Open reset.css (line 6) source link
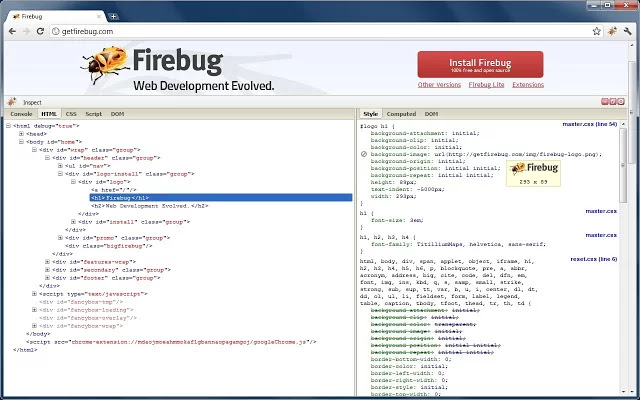640x400 pixels. (x=593, y=259)
